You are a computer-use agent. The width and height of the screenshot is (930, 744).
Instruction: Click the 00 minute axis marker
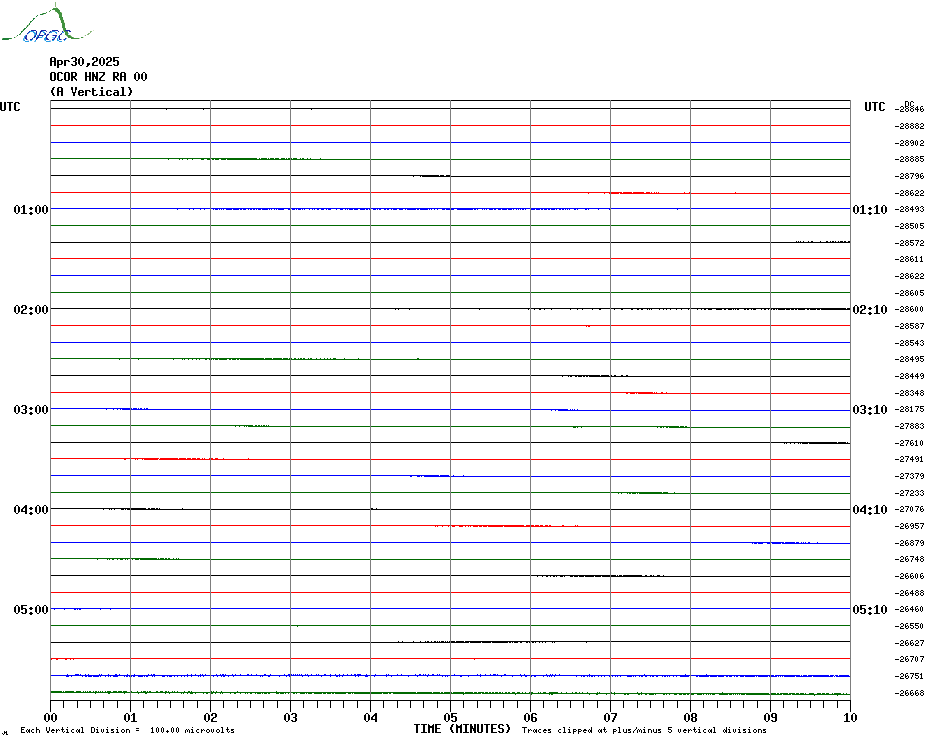pyautogui.click(x=50, y=718)
